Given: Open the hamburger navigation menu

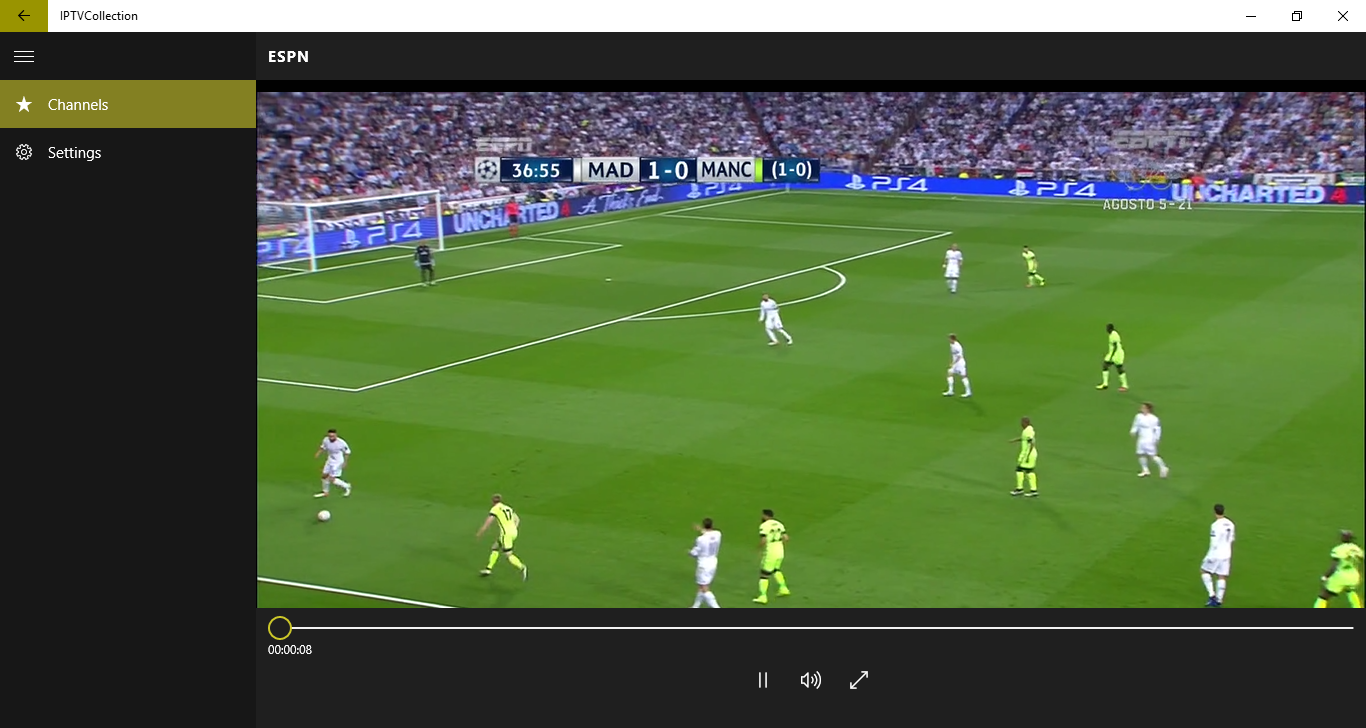Looking at the screenshot, I should pos(24,57).
